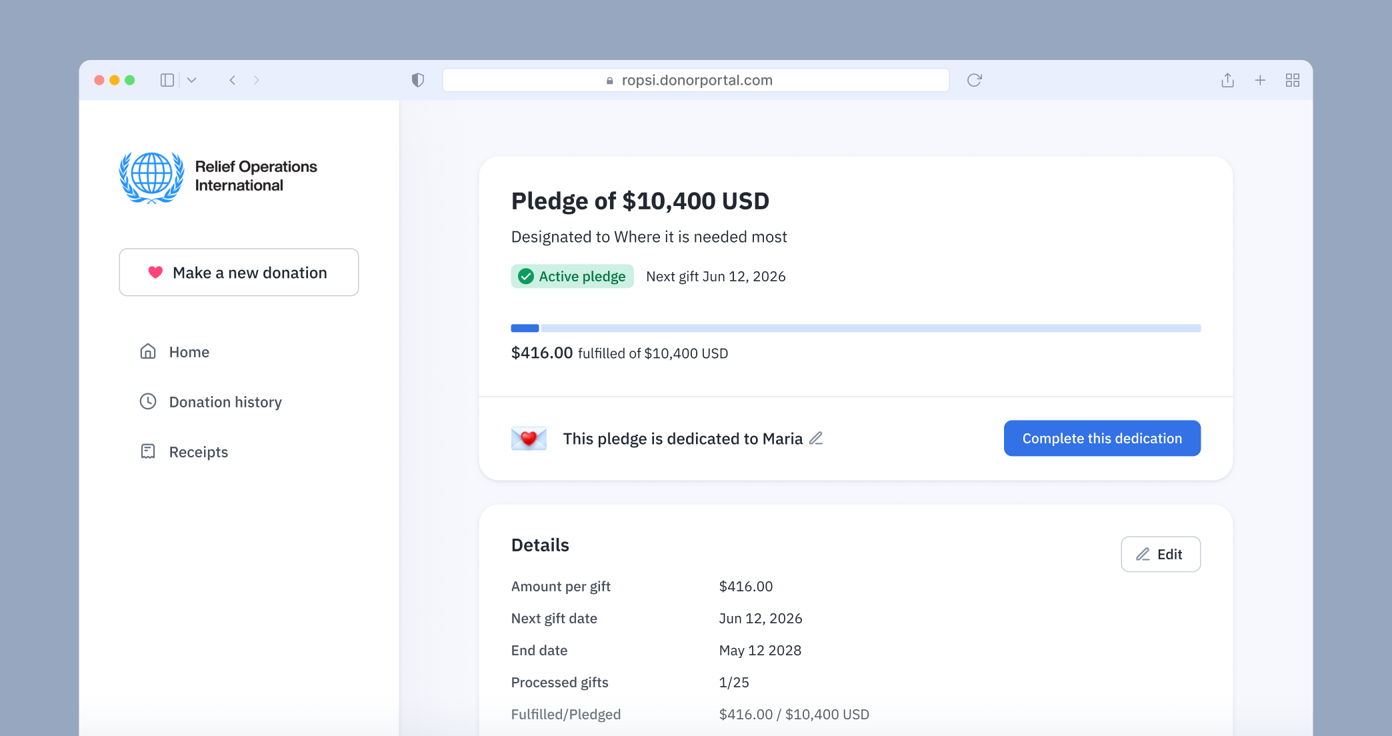The height and width of the screenshot is (736, 1392).
Task: Click the lock icon in the address bar
Action: 610,80
